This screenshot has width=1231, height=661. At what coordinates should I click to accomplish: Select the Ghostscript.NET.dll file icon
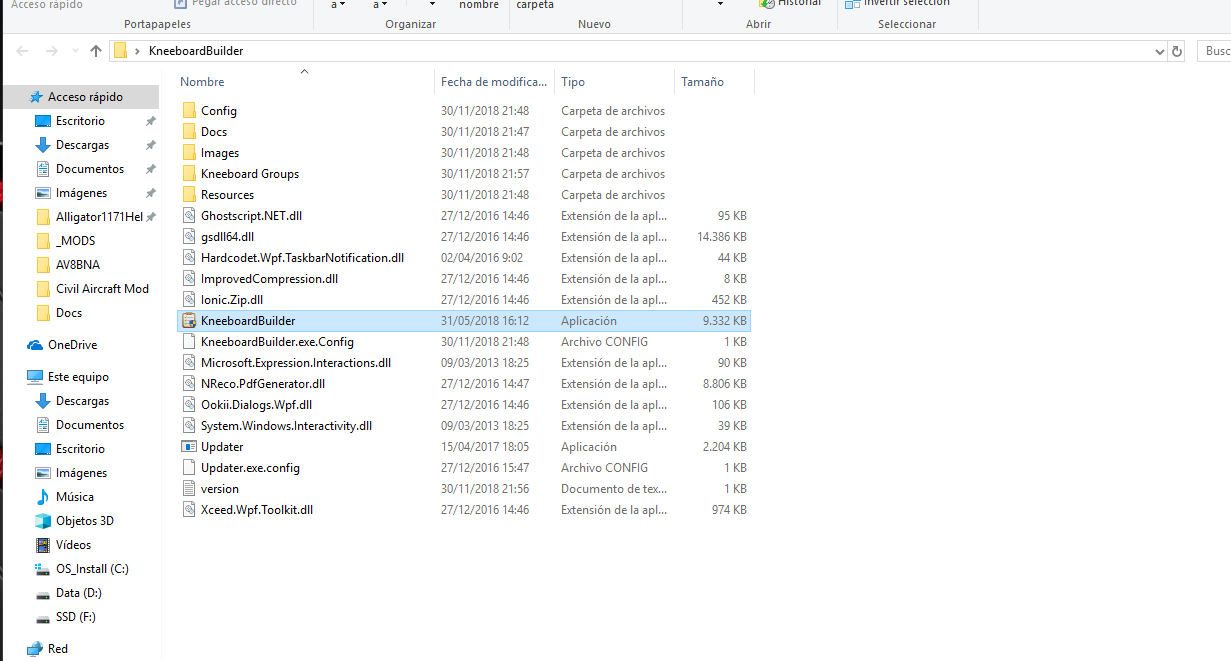pos(190,216)
